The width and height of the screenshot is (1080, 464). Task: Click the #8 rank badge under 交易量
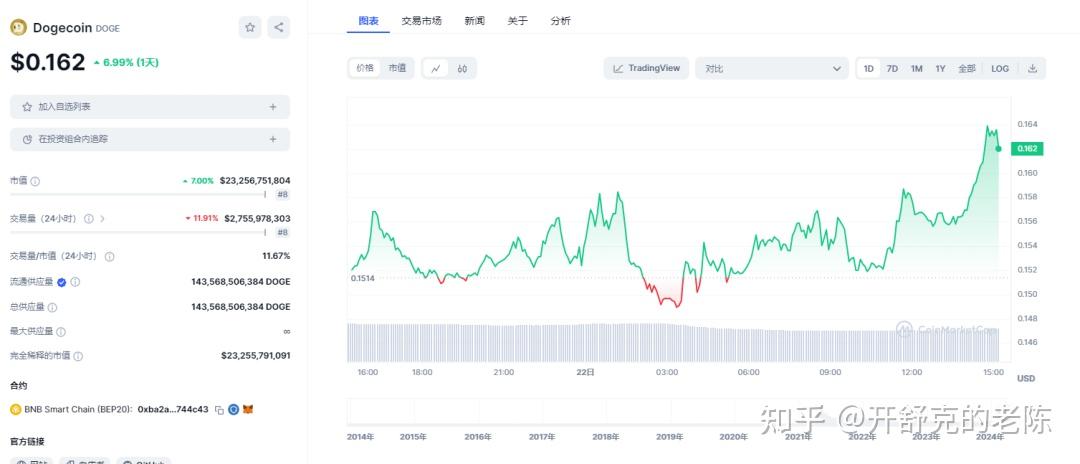(x=282, y=233)
